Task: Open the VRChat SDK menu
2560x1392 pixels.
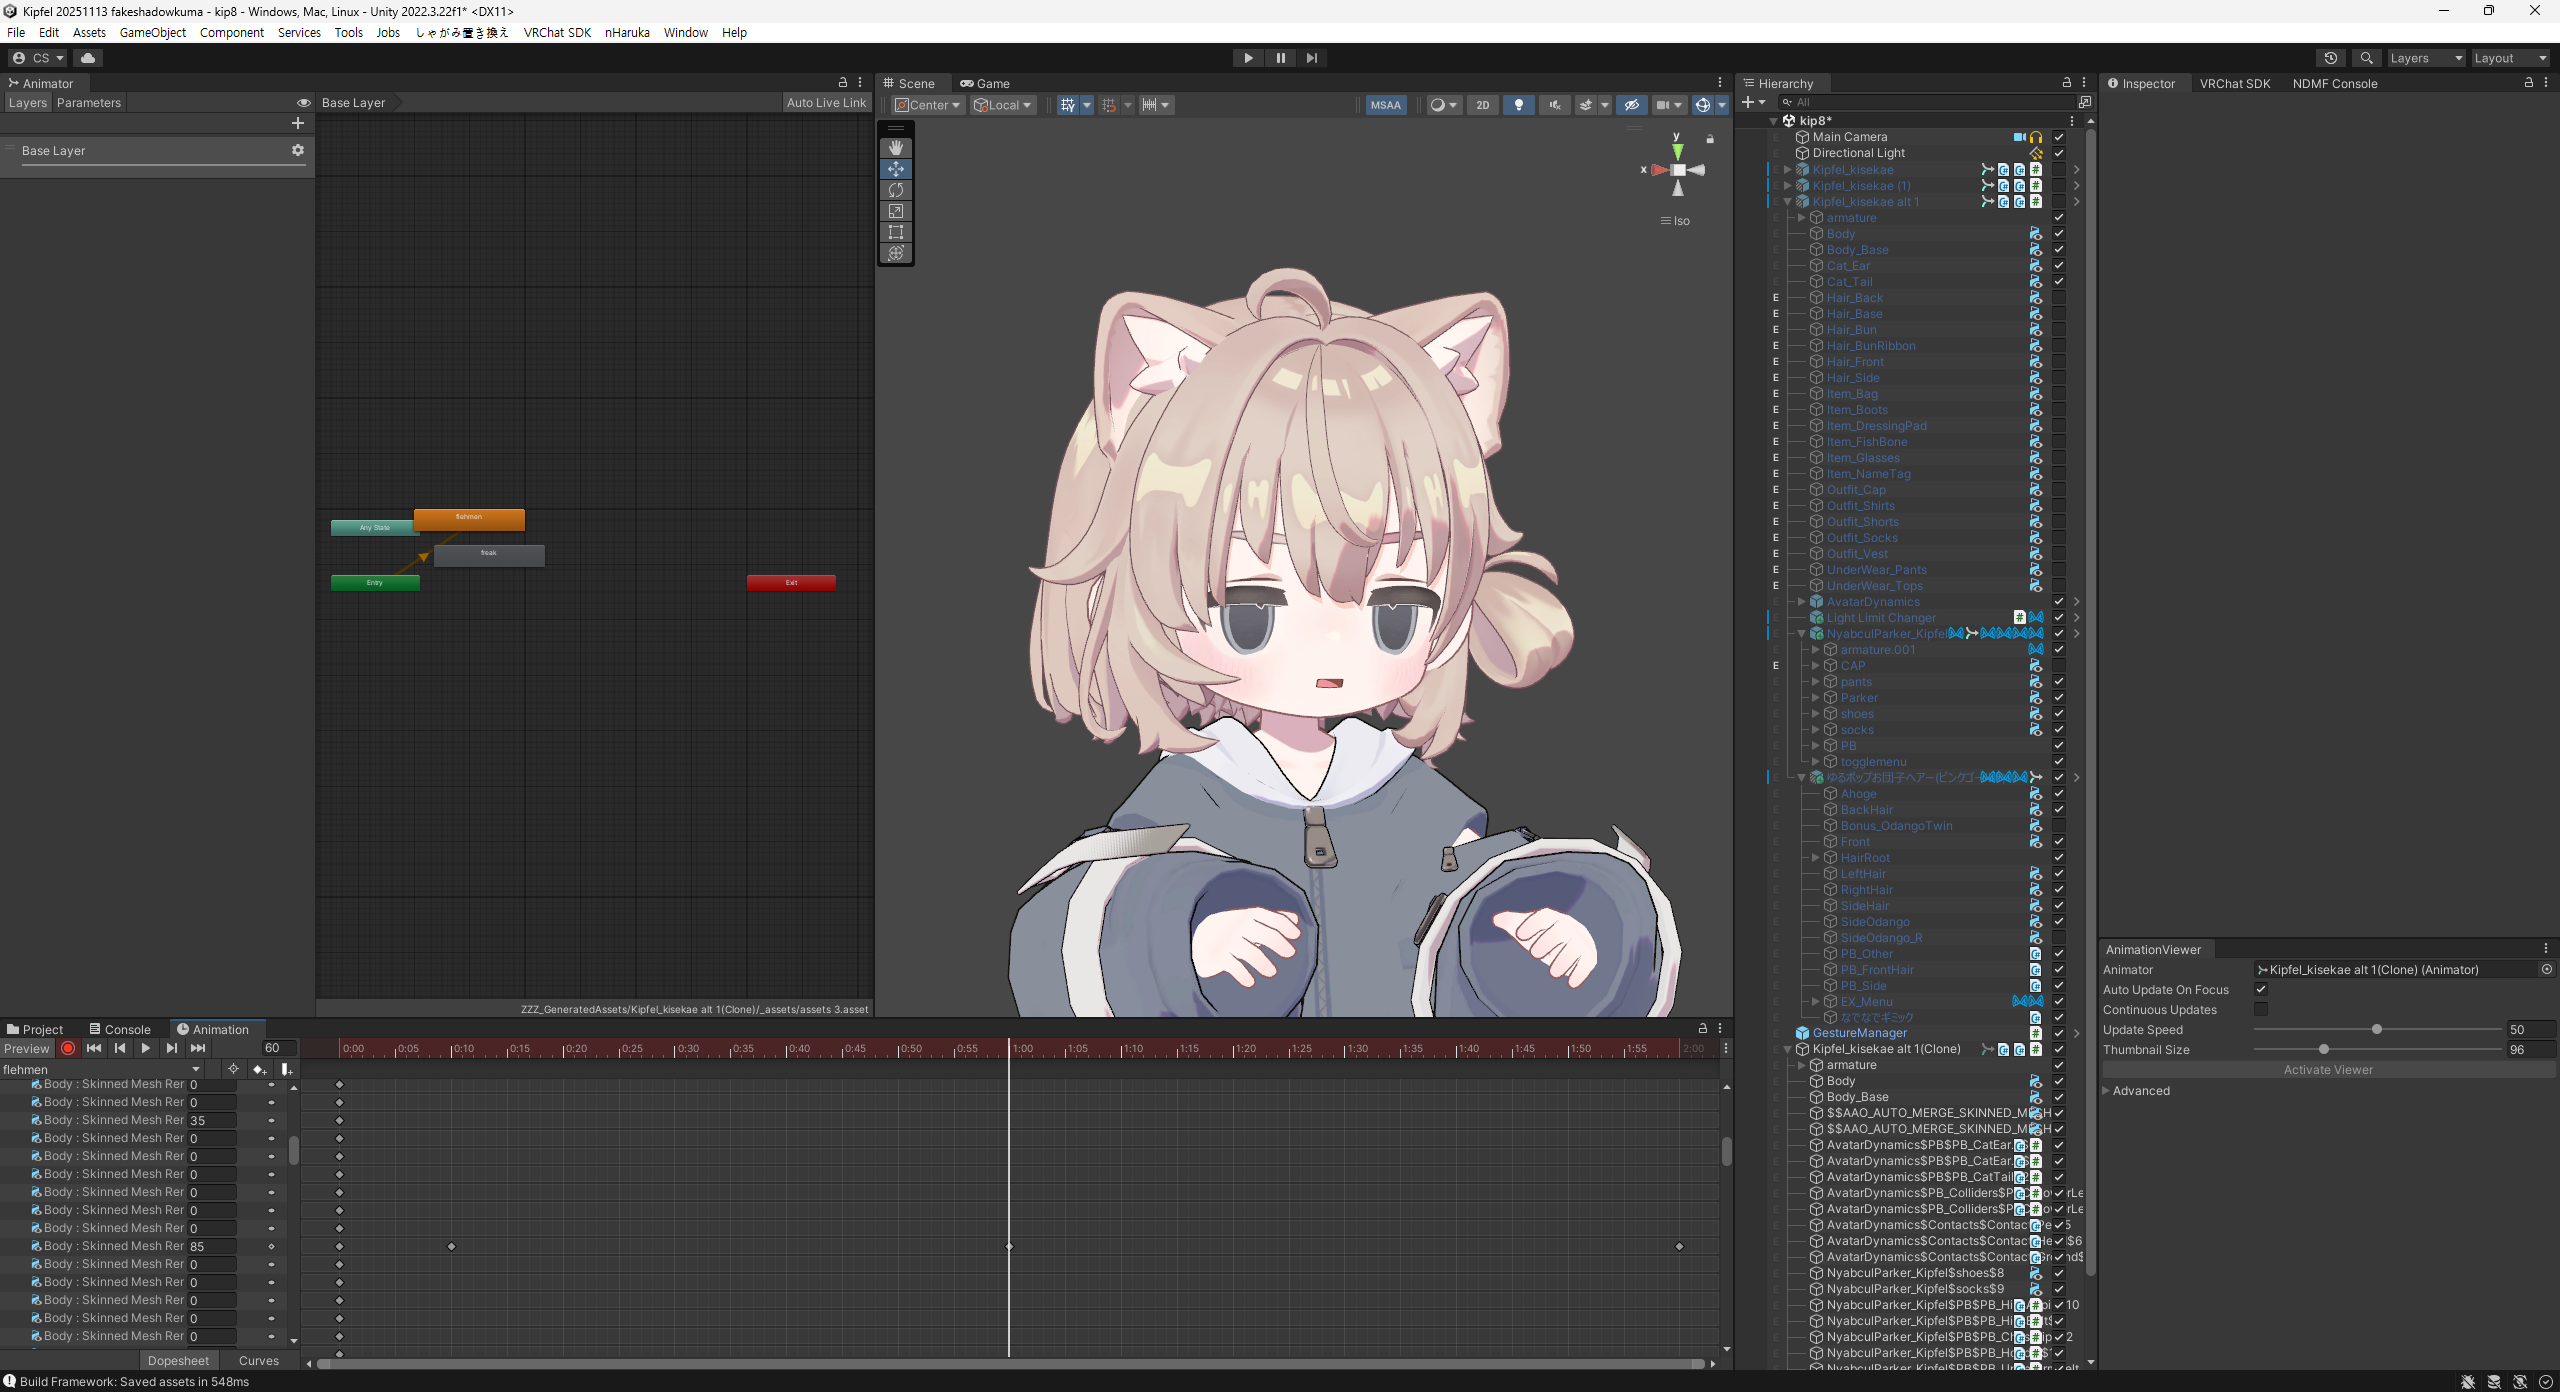Action: coord(556,32)
